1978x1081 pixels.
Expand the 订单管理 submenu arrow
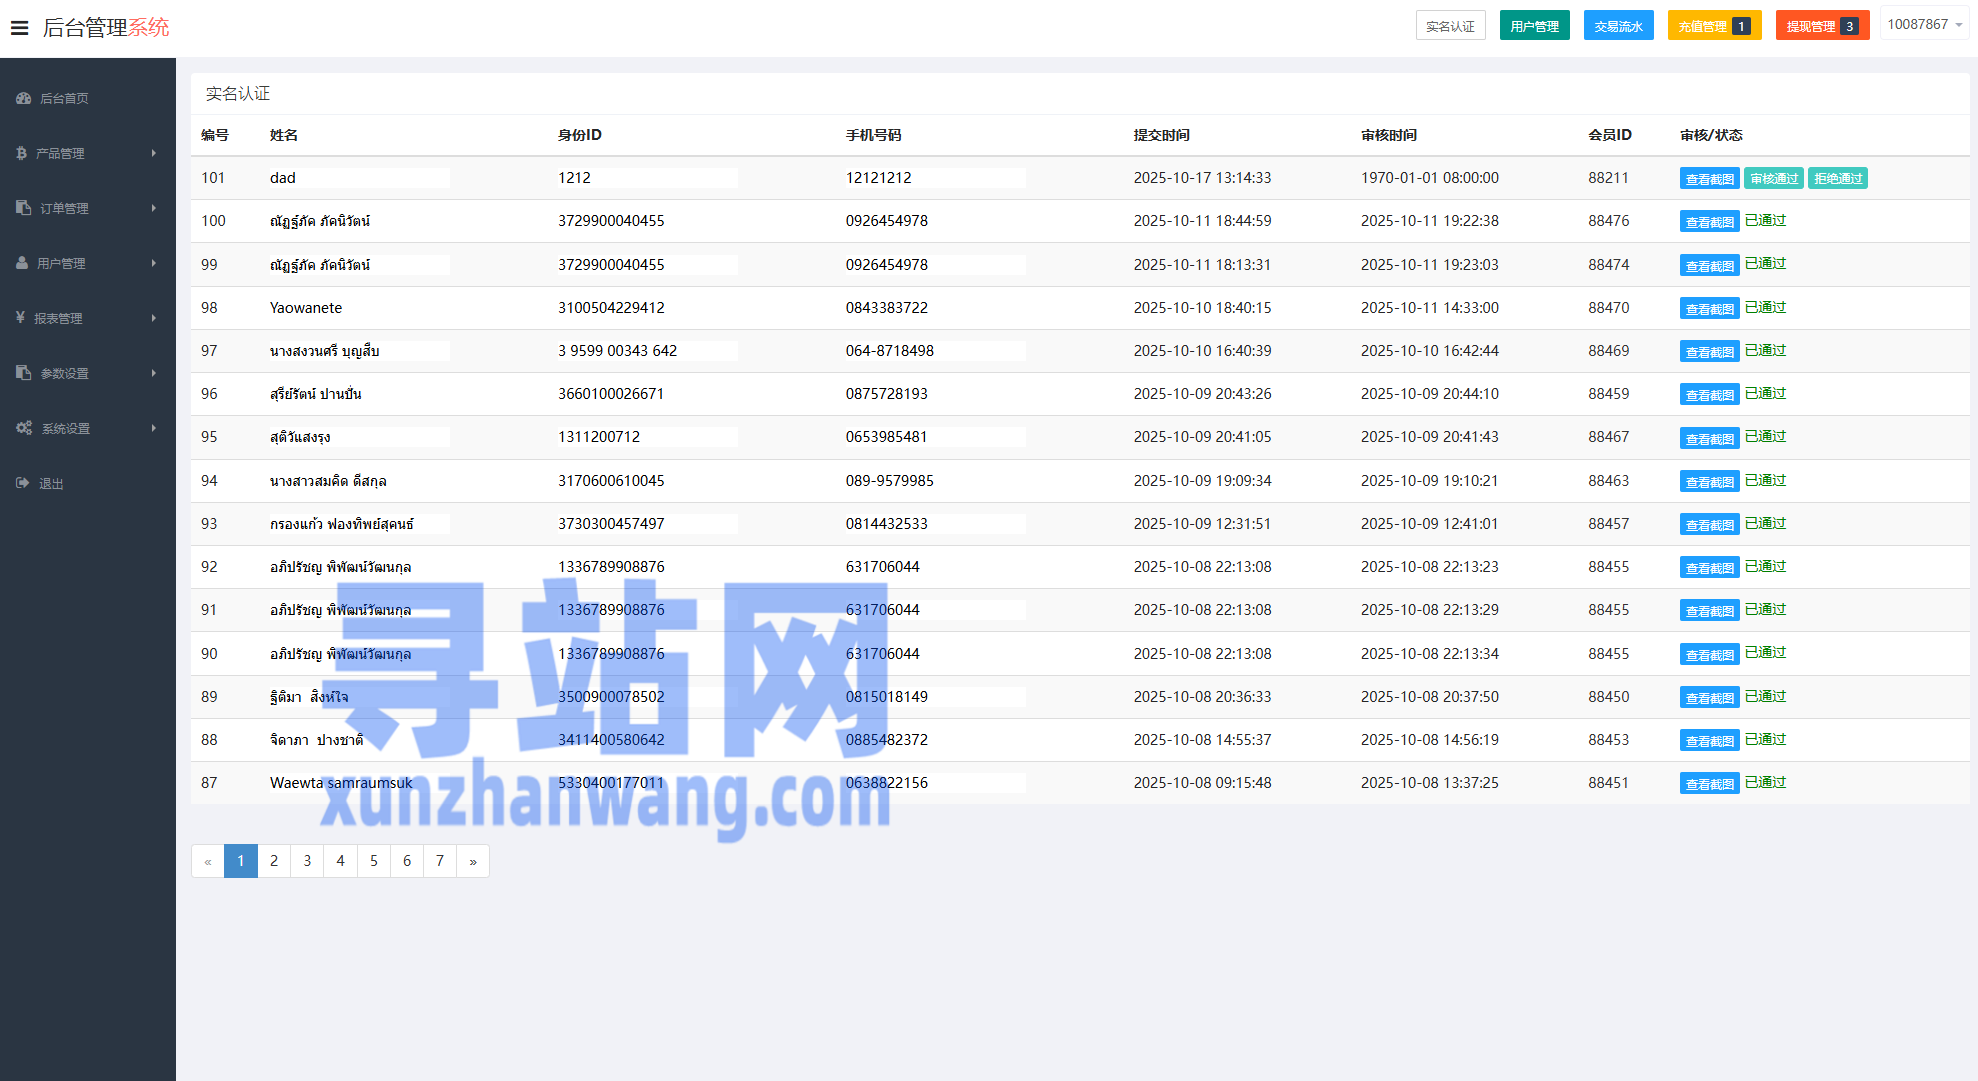point(154,208)
